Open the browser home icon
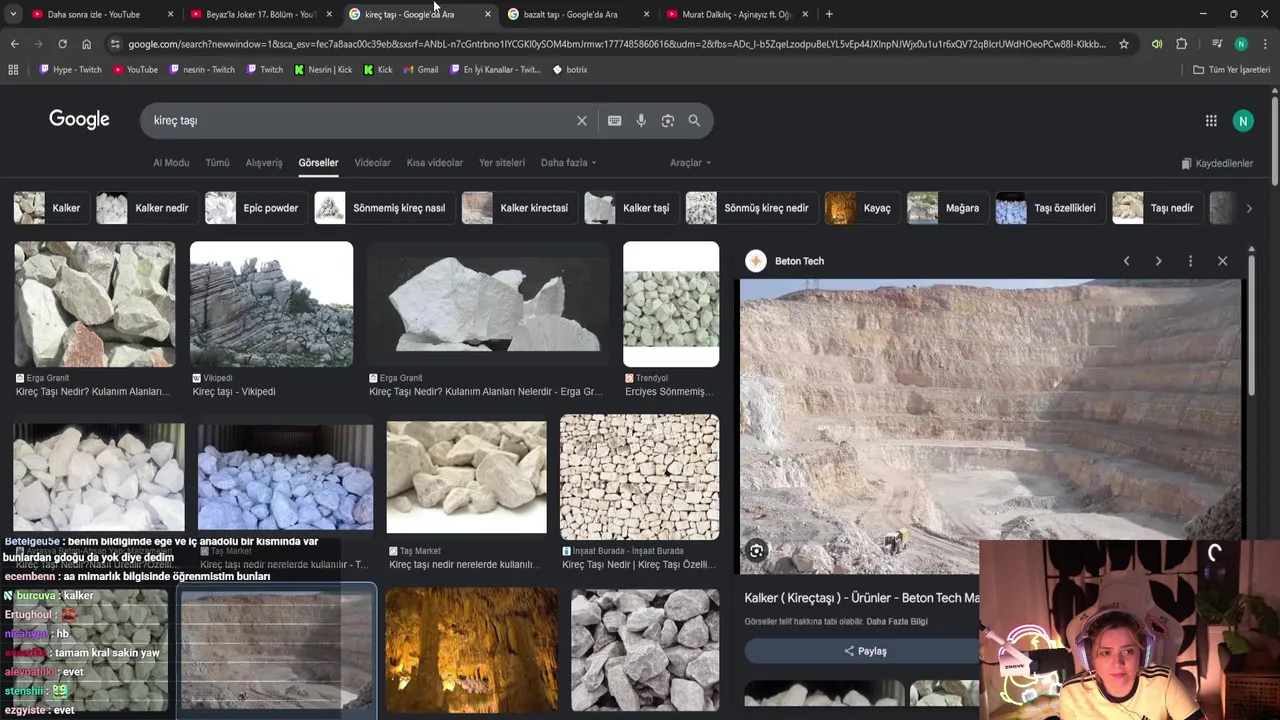Image resolution: width=1280 pixels, height=720 pixels. (86, 44)
